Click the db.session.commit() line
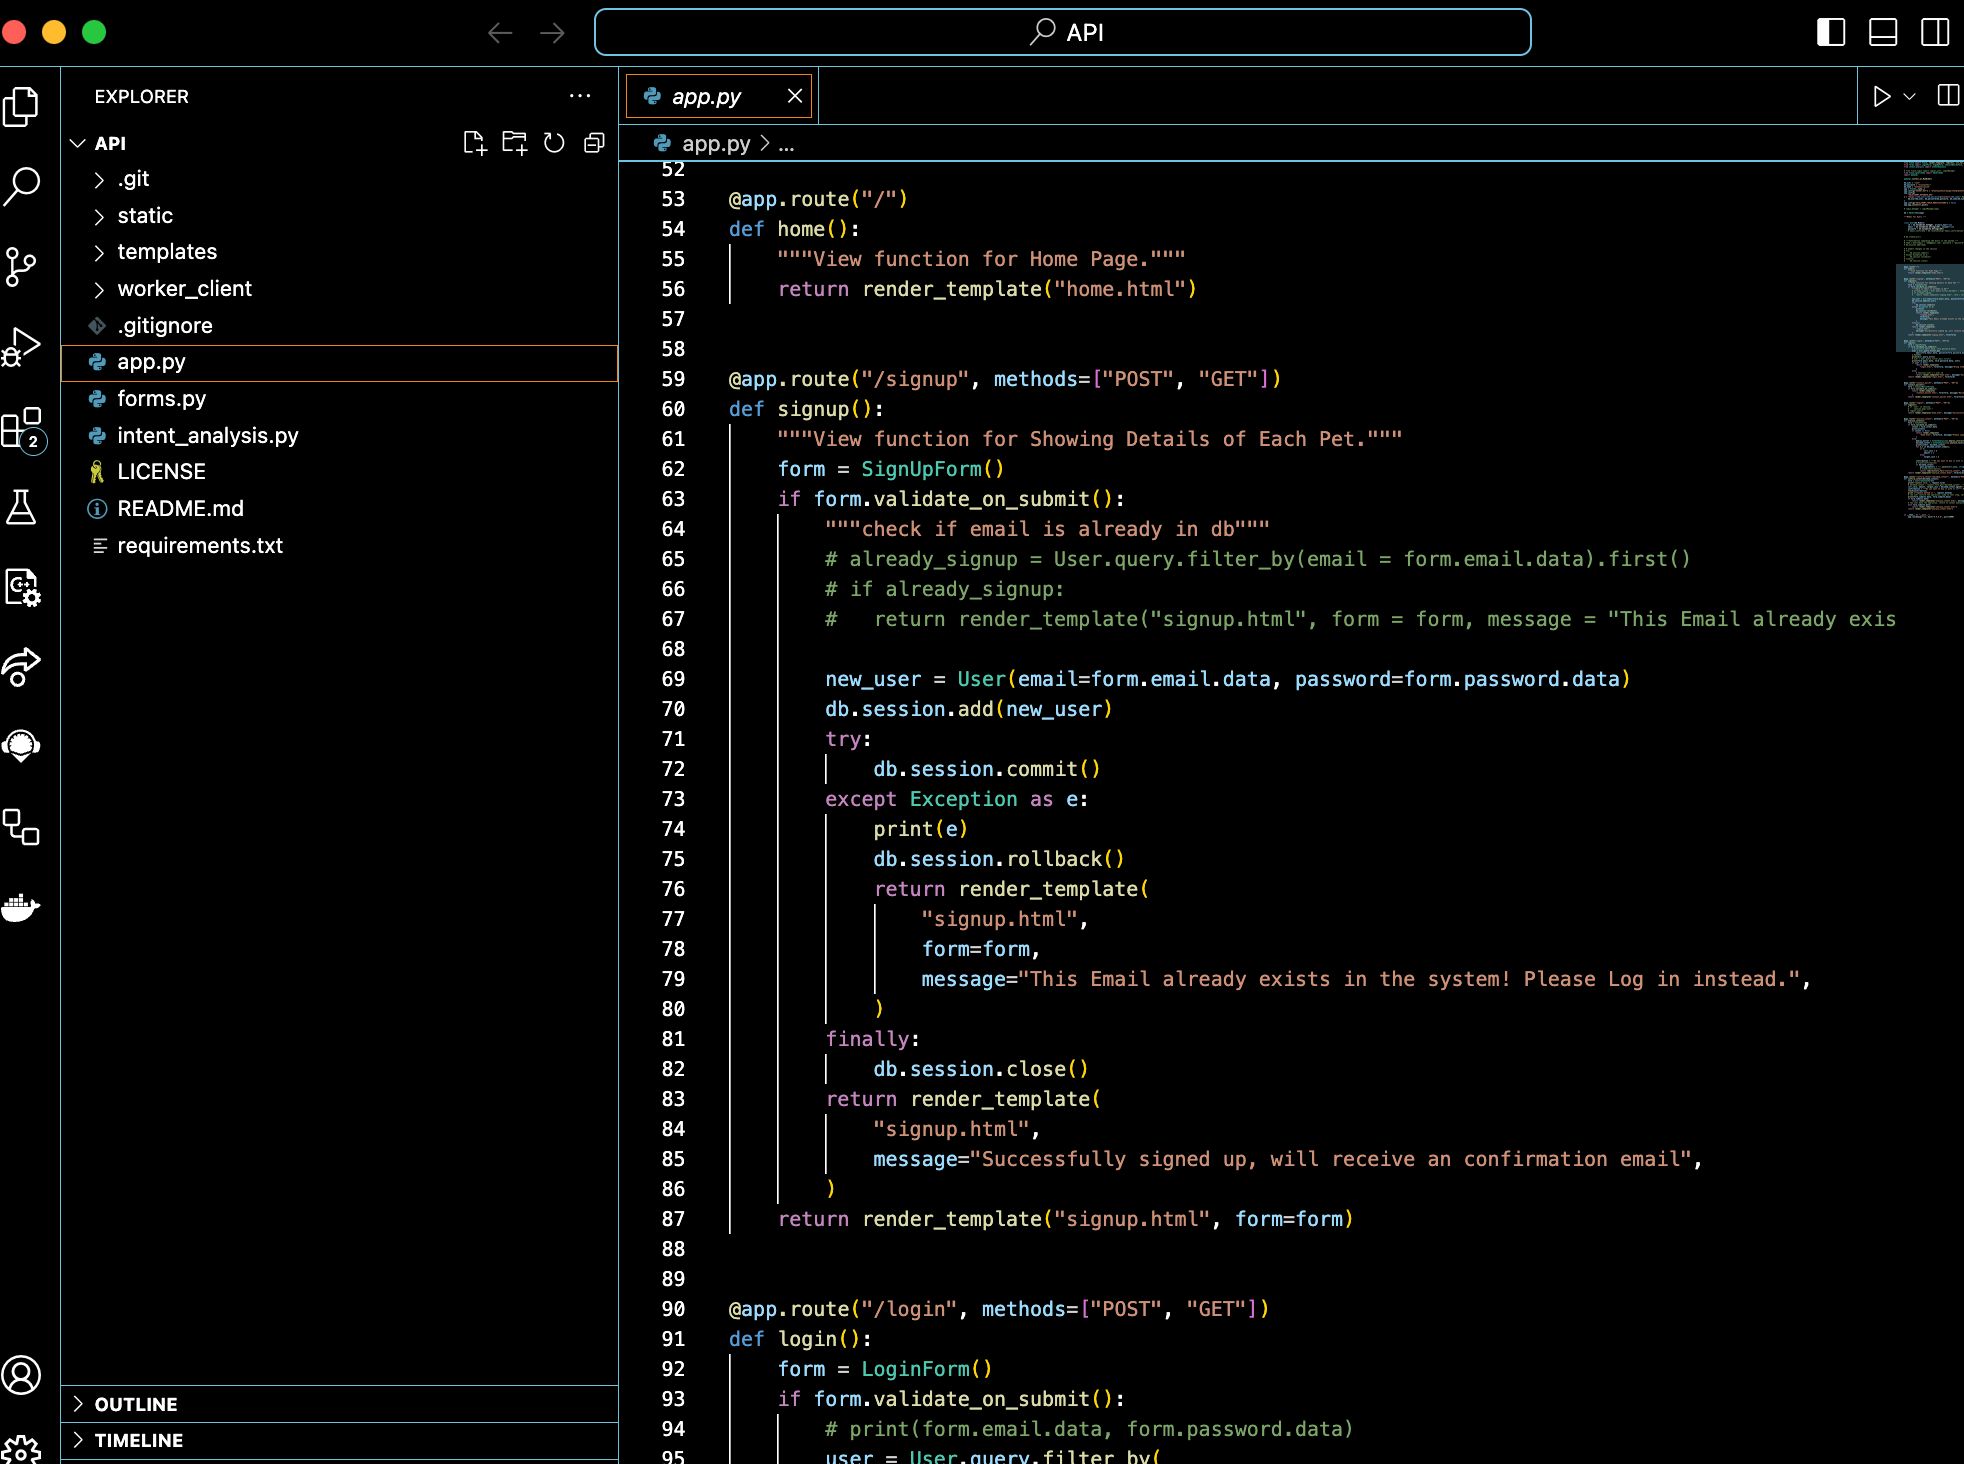Screen dimensions: 1964x1464 (x=986, y=769)
